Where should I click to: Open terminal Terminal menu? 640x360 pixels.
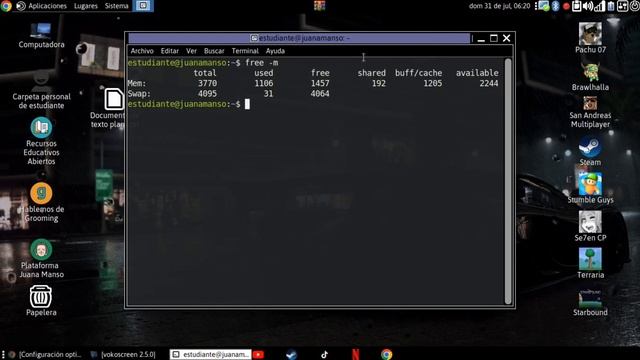click(245, 51)
